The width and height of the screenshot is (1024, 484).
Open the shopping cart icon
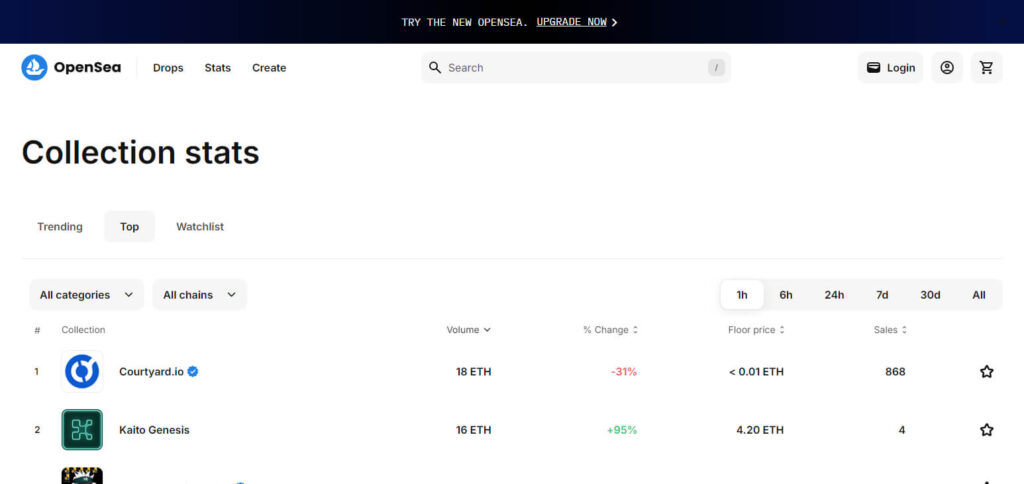click(986, 67)
